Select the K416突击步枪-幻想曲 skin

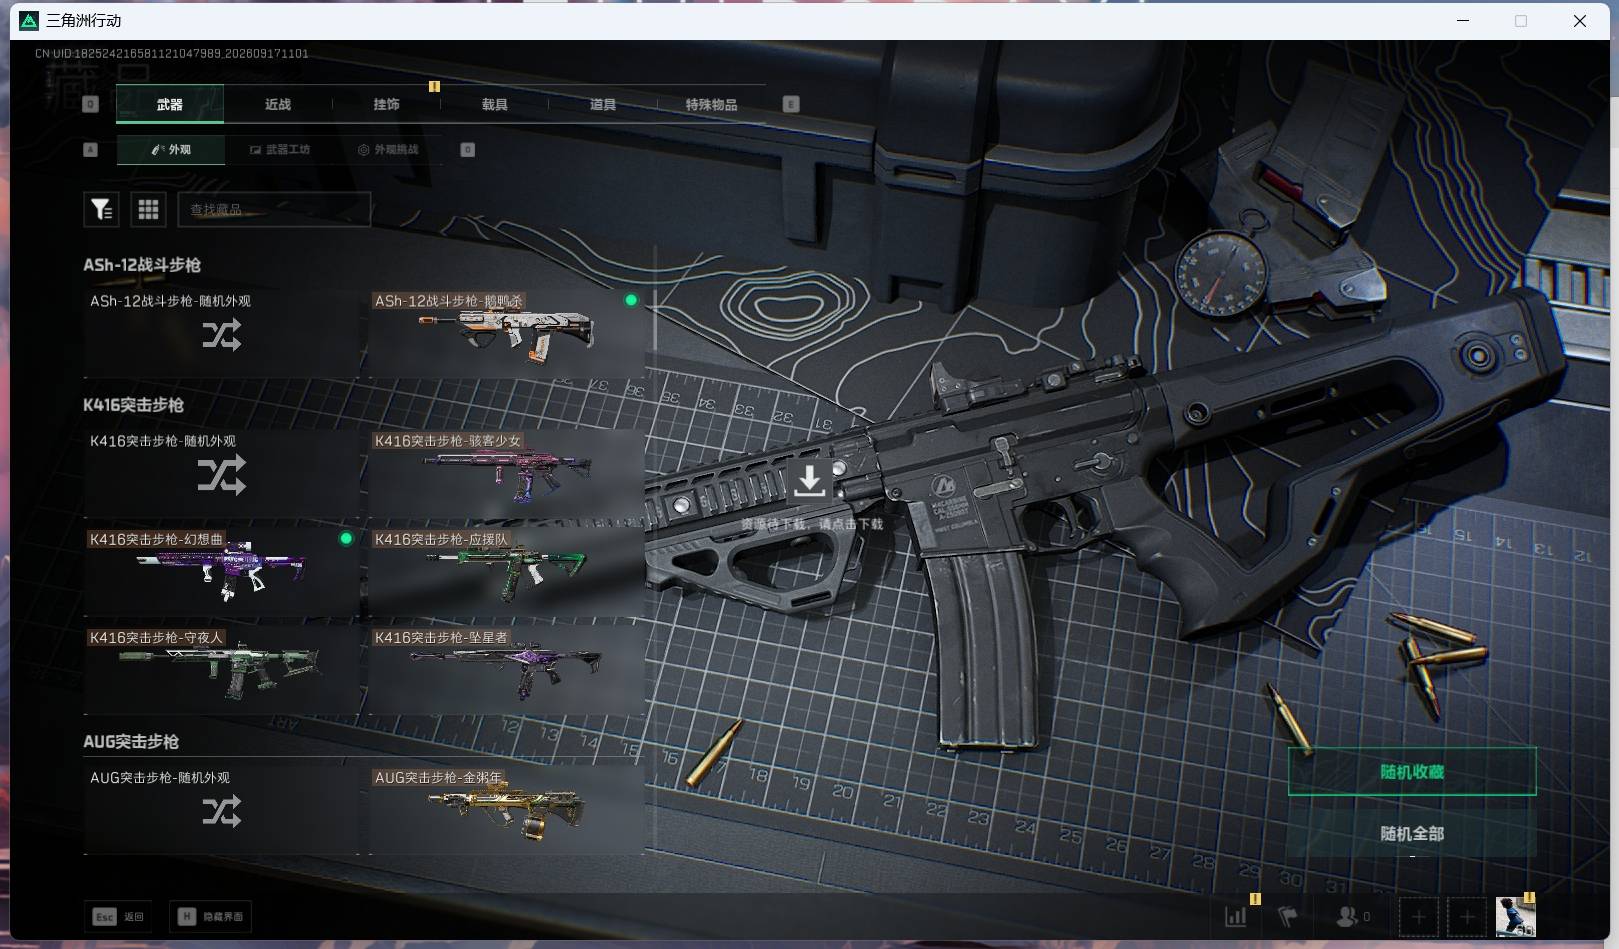pyautogui.click(x=222, y=571)
